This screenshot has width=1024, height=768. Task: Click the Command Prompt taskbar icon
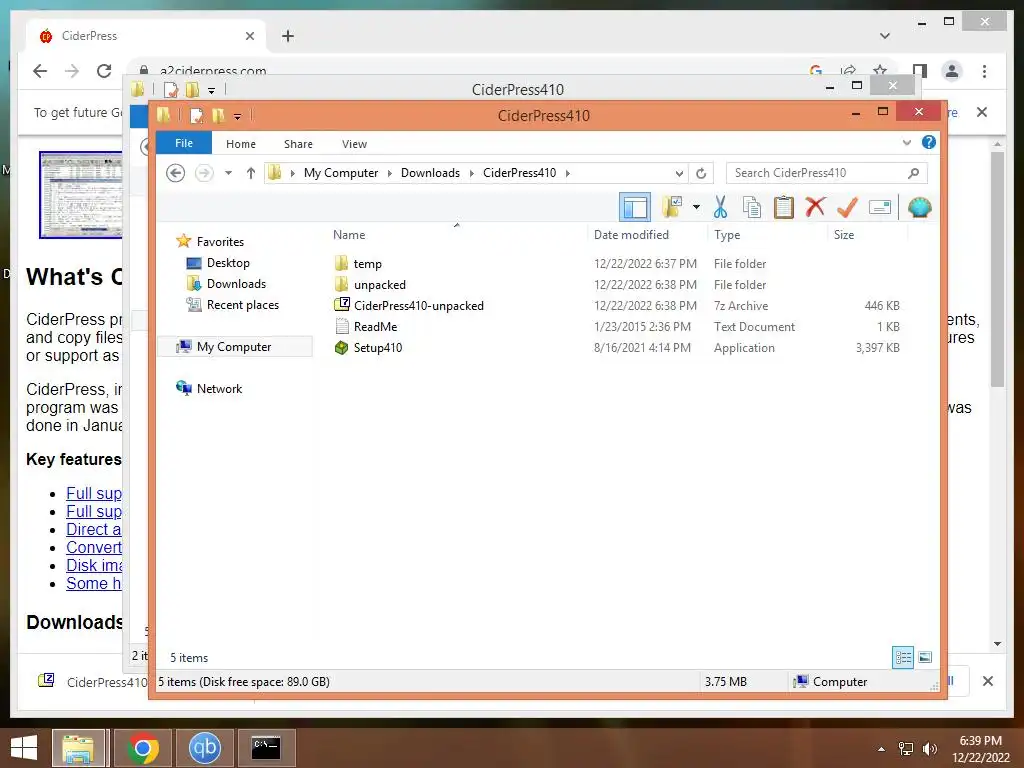266,748
